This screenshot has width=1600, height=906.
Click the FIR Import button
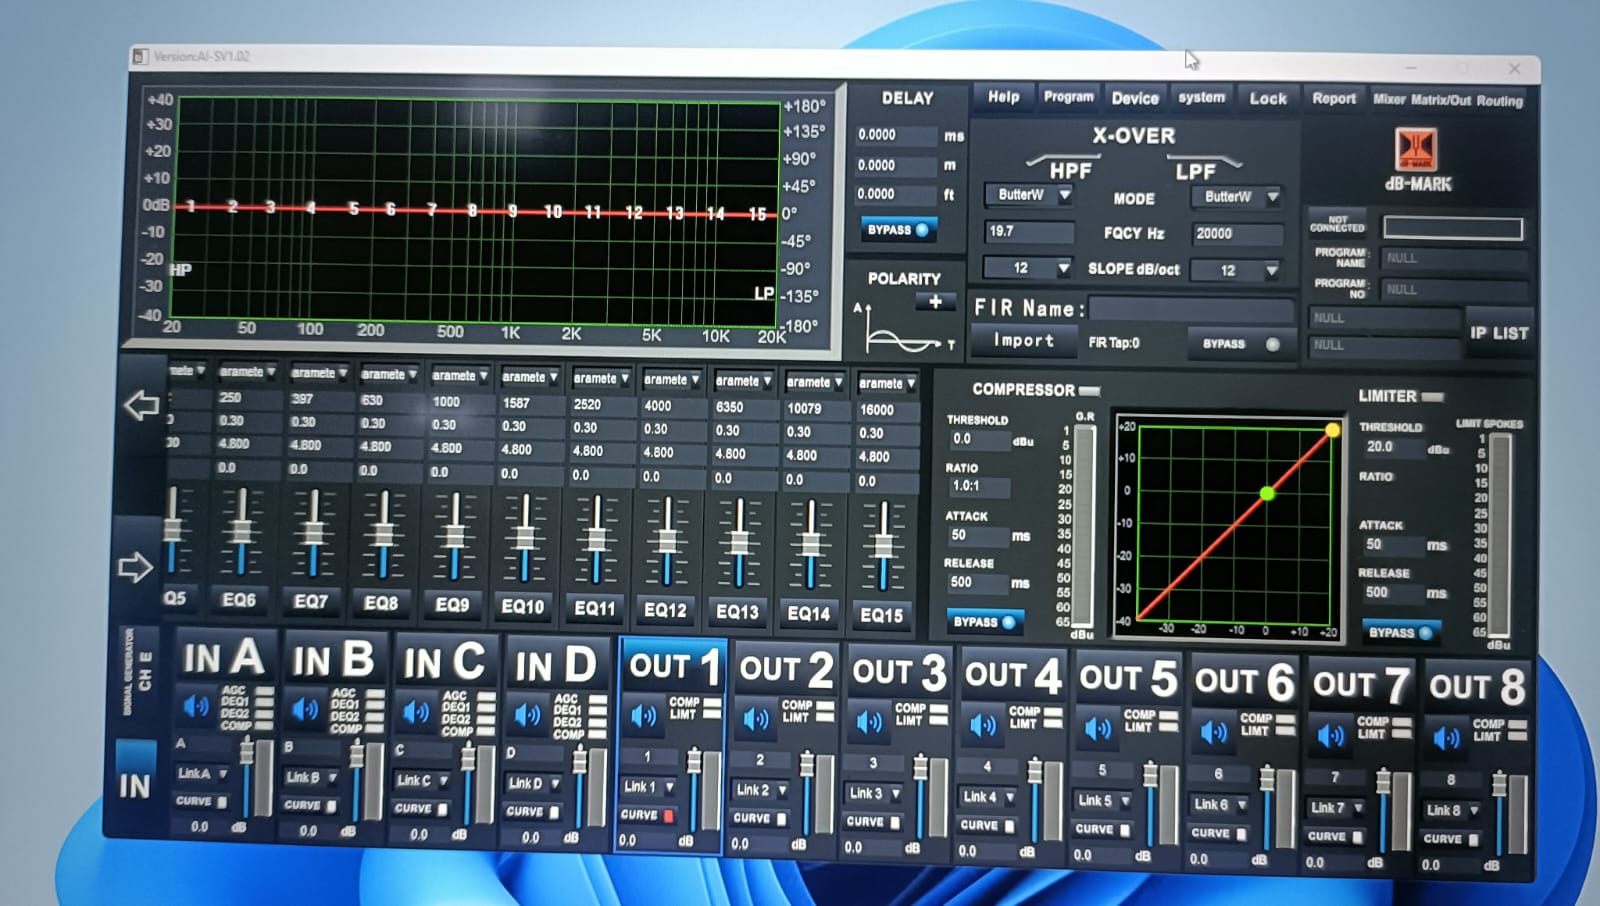(x=1023, y=341)
